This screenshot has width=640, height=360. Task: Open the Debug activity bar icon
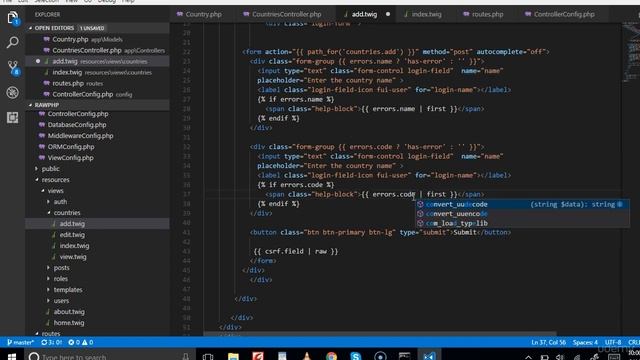(13, 93)
